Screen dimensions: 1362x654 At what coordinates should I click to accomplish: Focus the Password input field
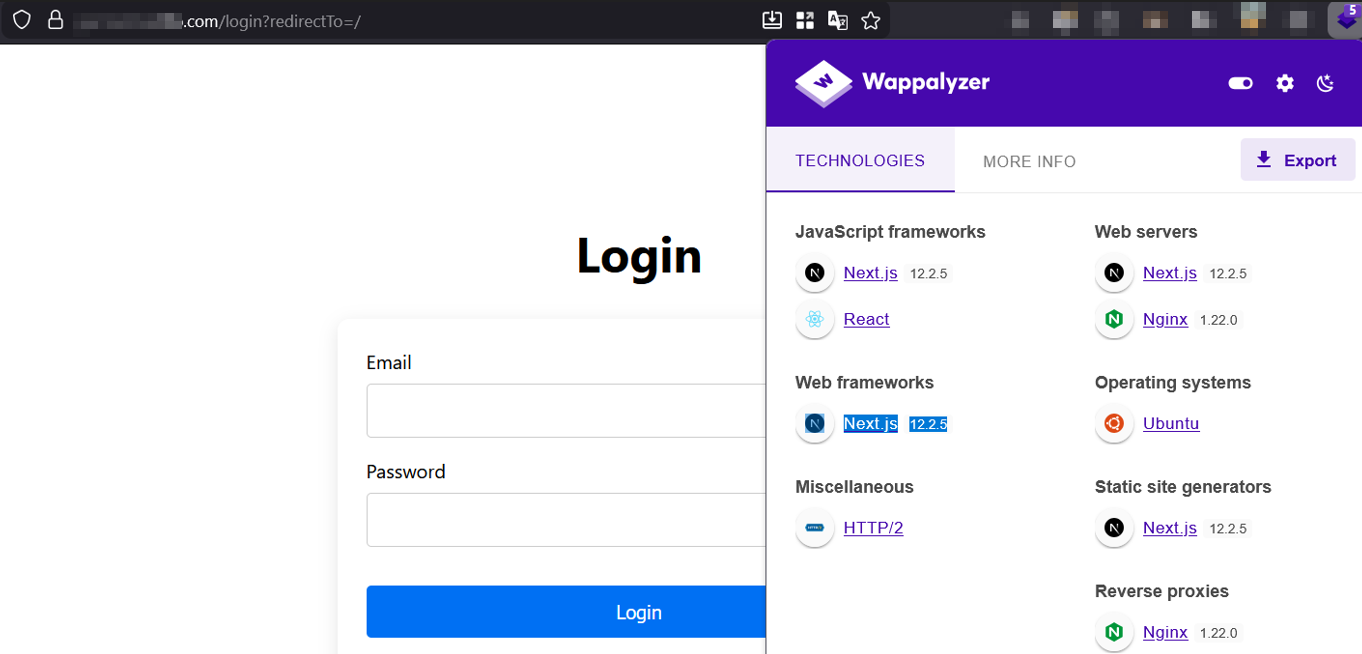pos(566,520)
